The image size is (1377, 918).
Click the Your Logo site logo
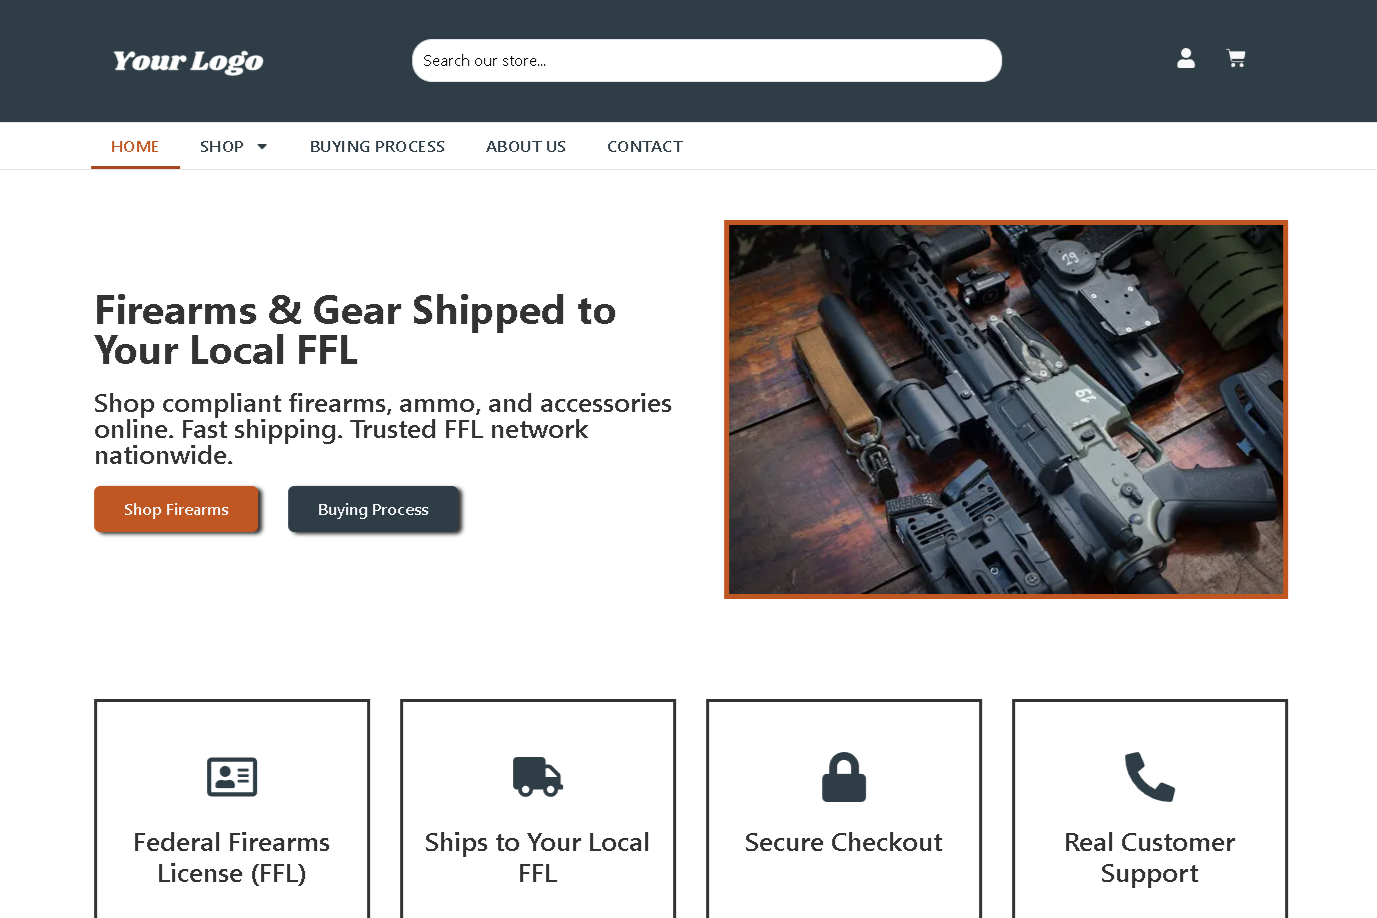(188, 61)
